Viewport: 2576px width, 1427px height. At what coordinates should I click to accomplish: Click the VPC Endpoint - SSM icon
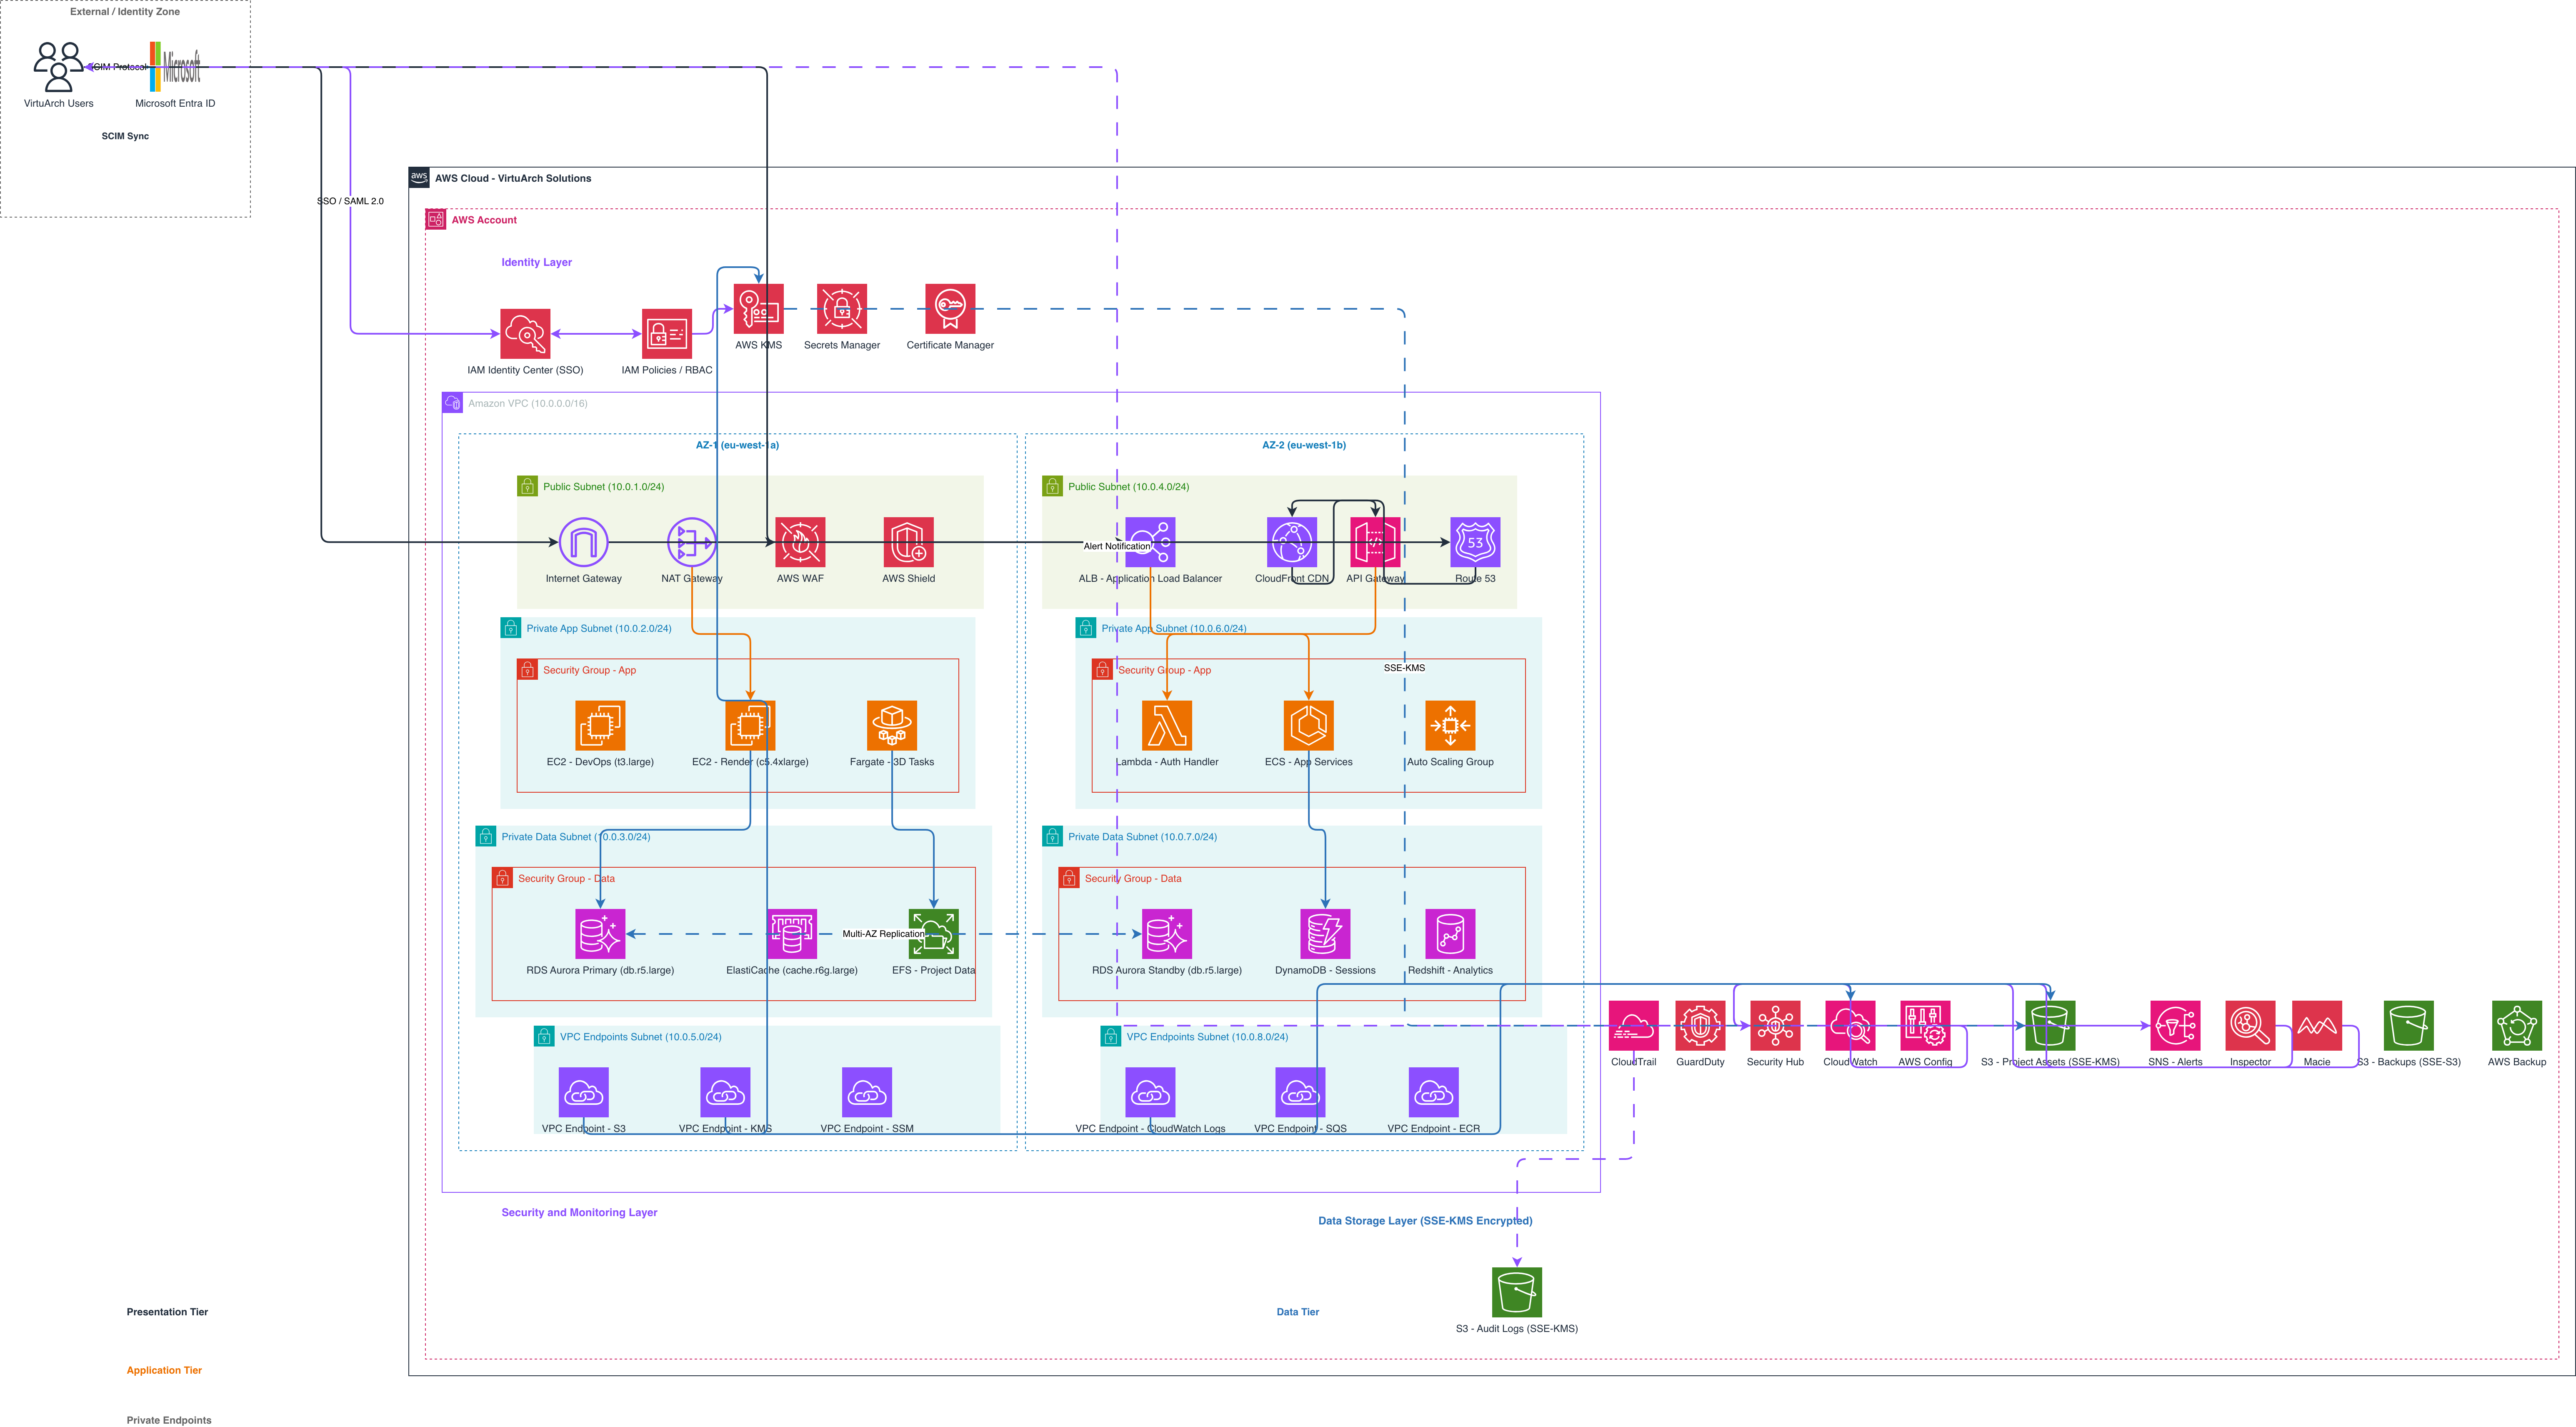[867, 1092]
